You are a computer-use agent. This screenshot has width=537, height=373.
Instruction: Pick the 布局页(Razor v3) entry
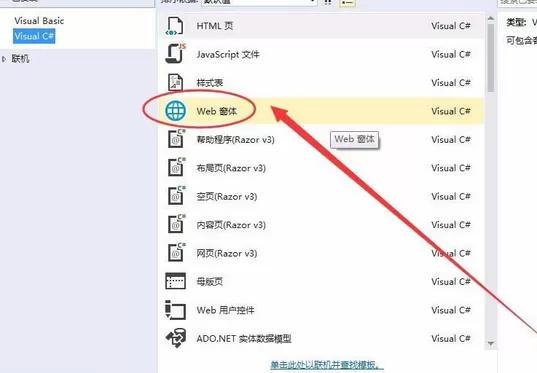pos(231,168)
